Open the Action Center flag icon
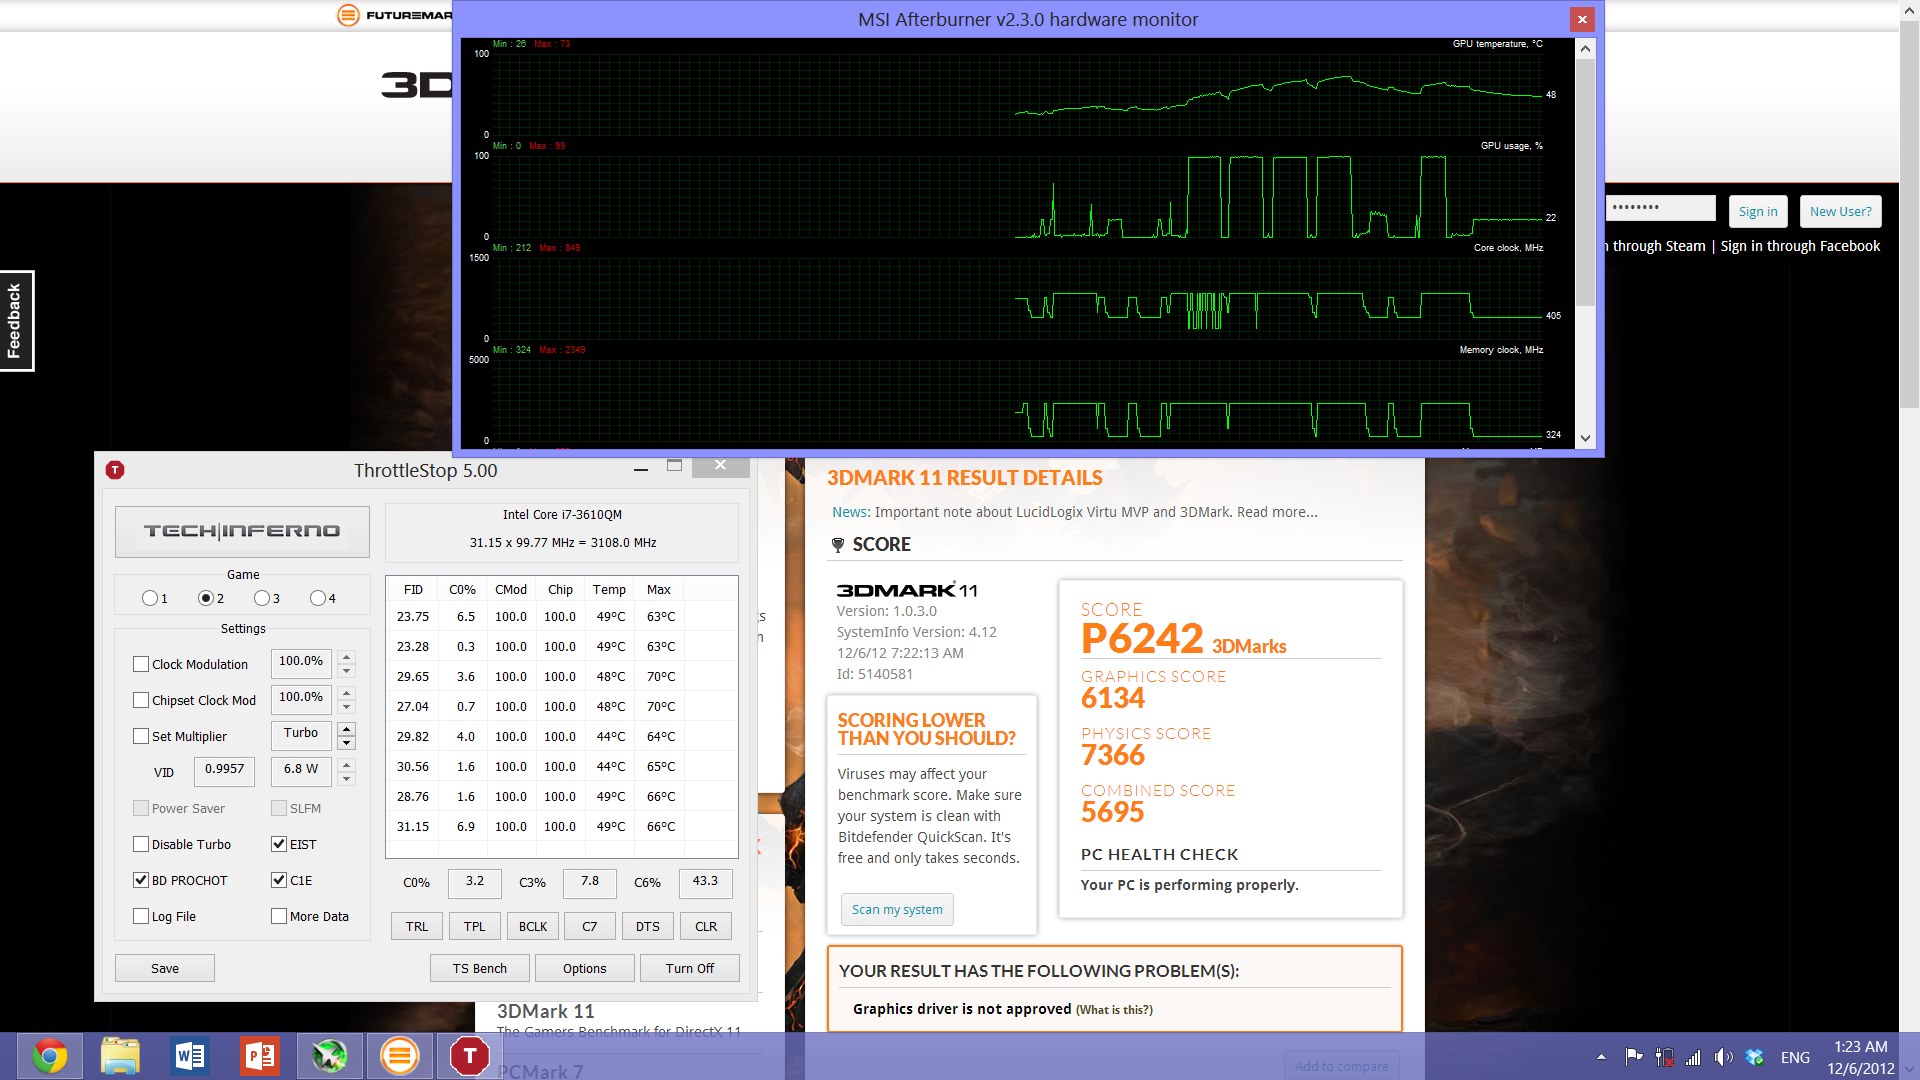1920x1080 pixels. point(1634,1057)
